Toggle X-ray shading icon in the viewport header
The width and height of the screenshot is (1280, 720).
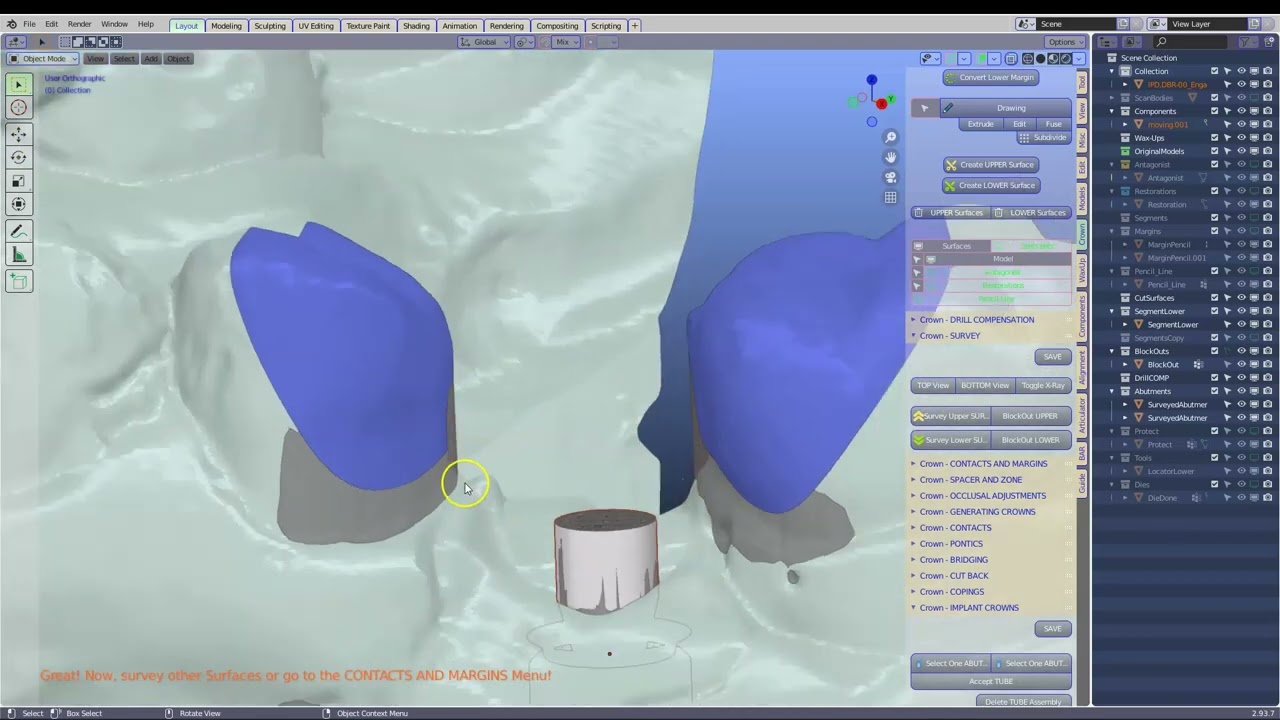pos(1011,58)
